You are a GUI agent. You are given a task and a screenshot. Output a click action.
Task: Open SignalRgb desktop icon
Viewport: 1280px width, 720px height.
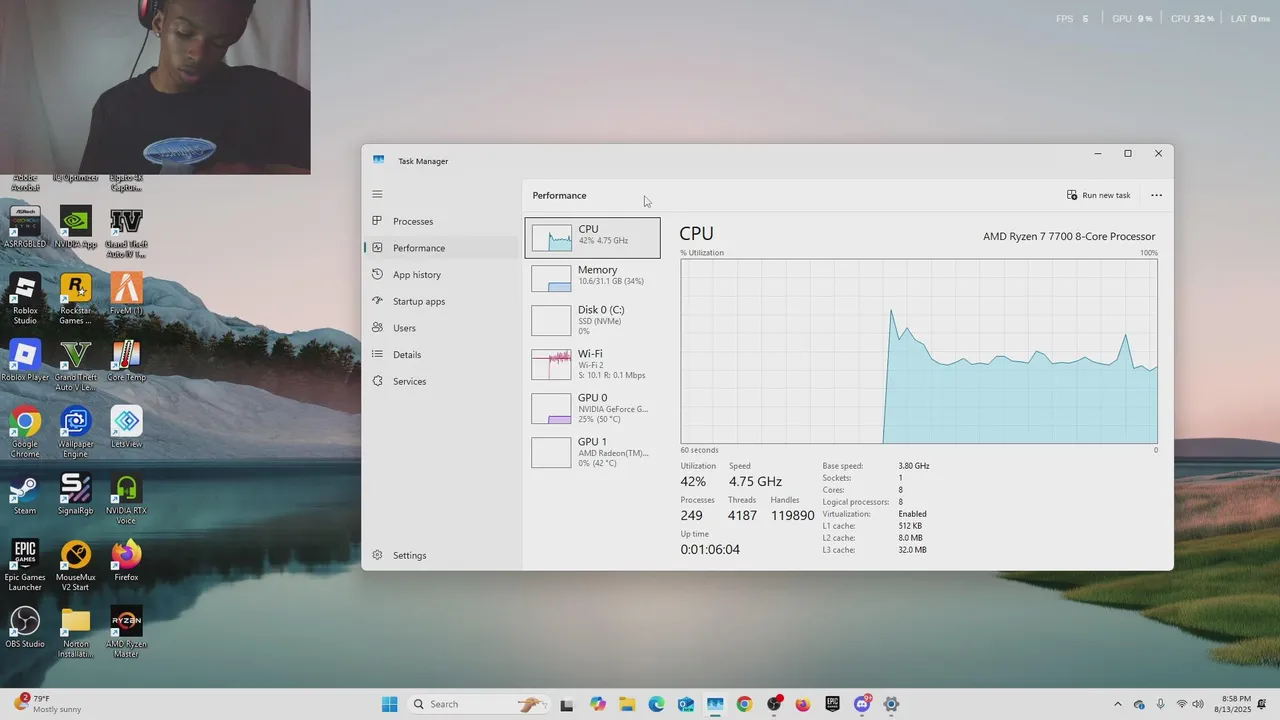[76, 494]
